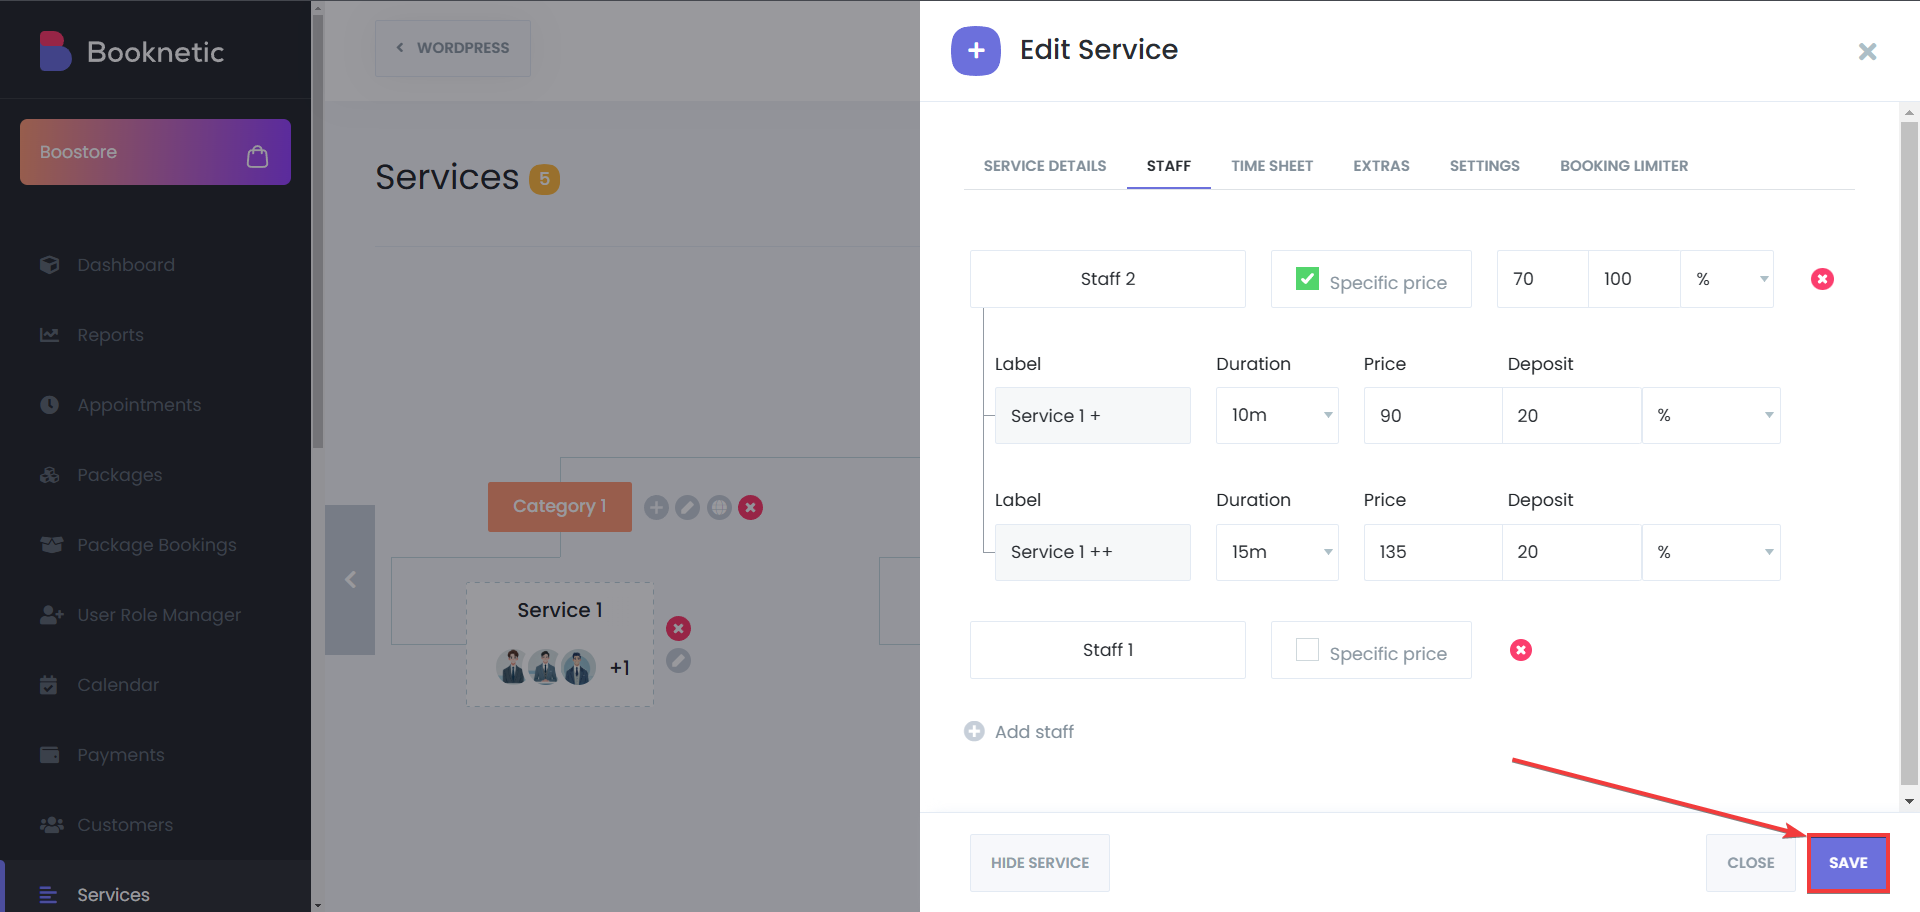Click globe translate icon next to Category 1

click(719, 508)
